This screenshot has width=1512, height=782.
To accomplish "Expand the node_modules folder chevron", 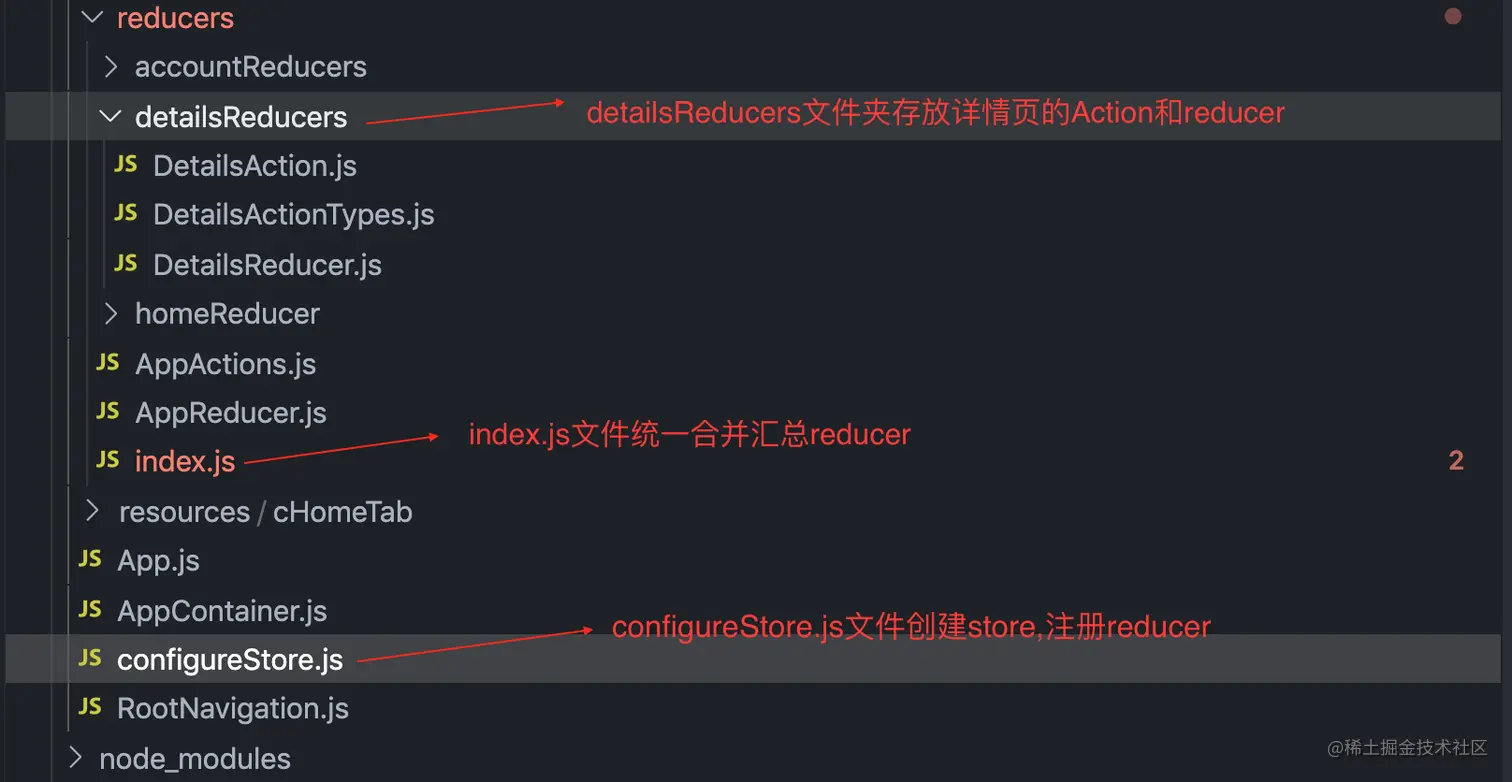I will (75, 758).
